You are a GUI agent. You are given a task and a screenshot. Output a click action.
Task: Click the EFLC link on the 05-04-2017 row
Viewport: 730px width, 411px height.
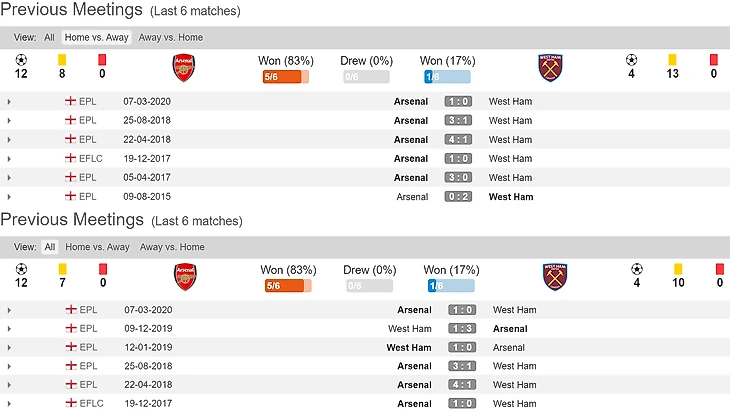tap(90, 178)
